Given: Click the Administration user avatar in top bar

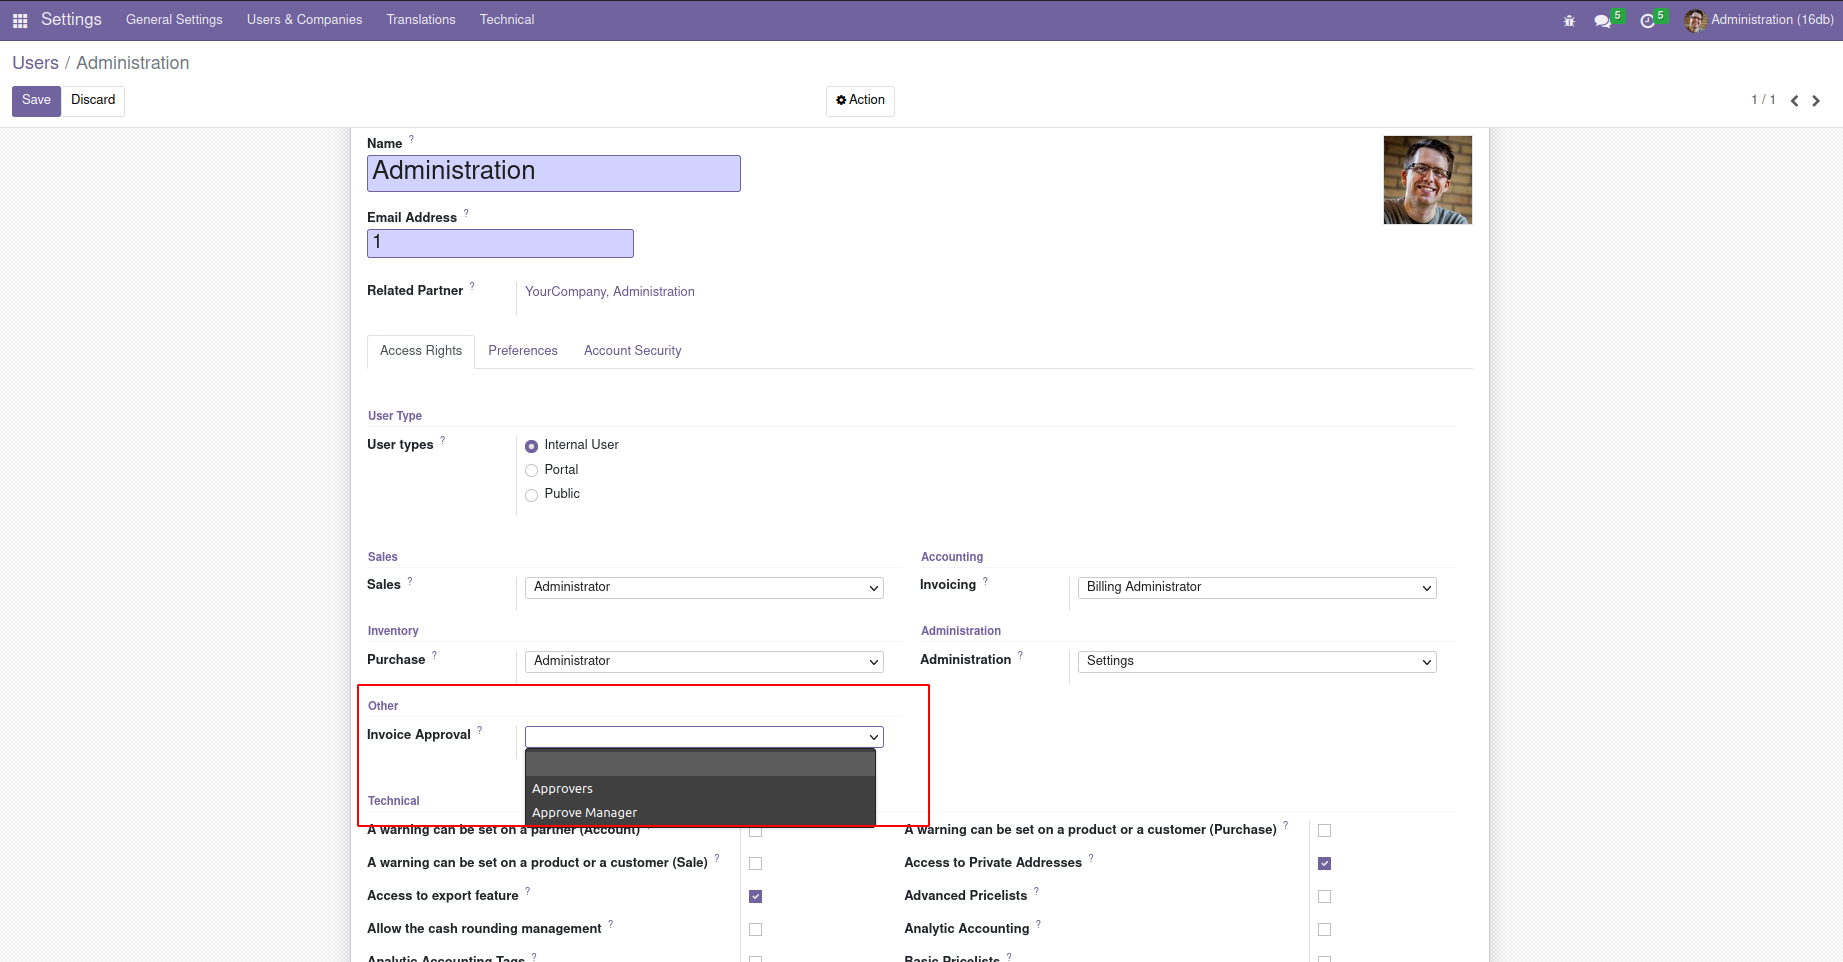Looking at the screenshot, I should [1695, 20].
